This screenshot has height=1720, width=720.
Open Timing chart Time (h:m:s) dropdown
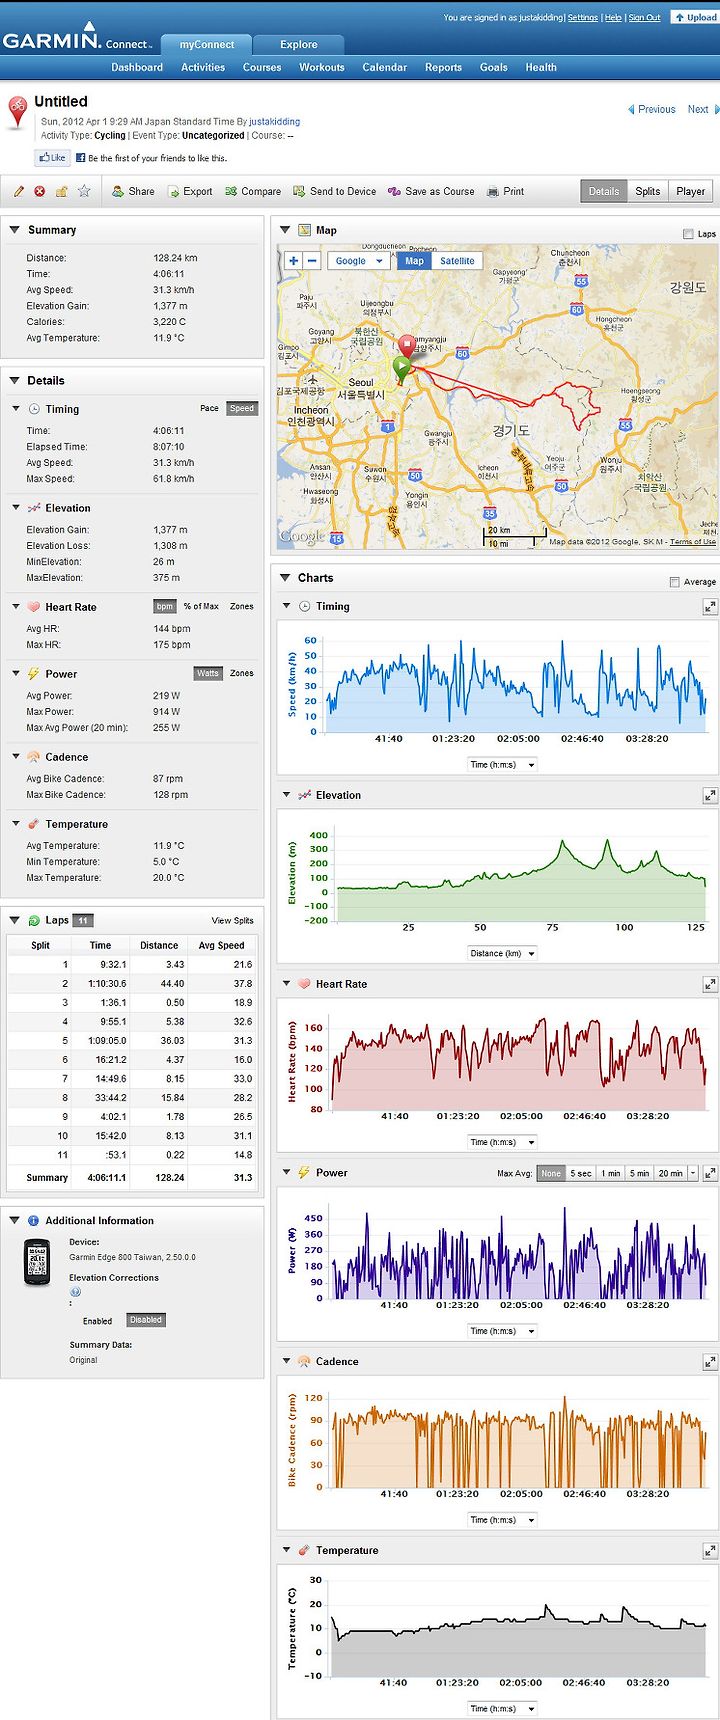point(503,765)
